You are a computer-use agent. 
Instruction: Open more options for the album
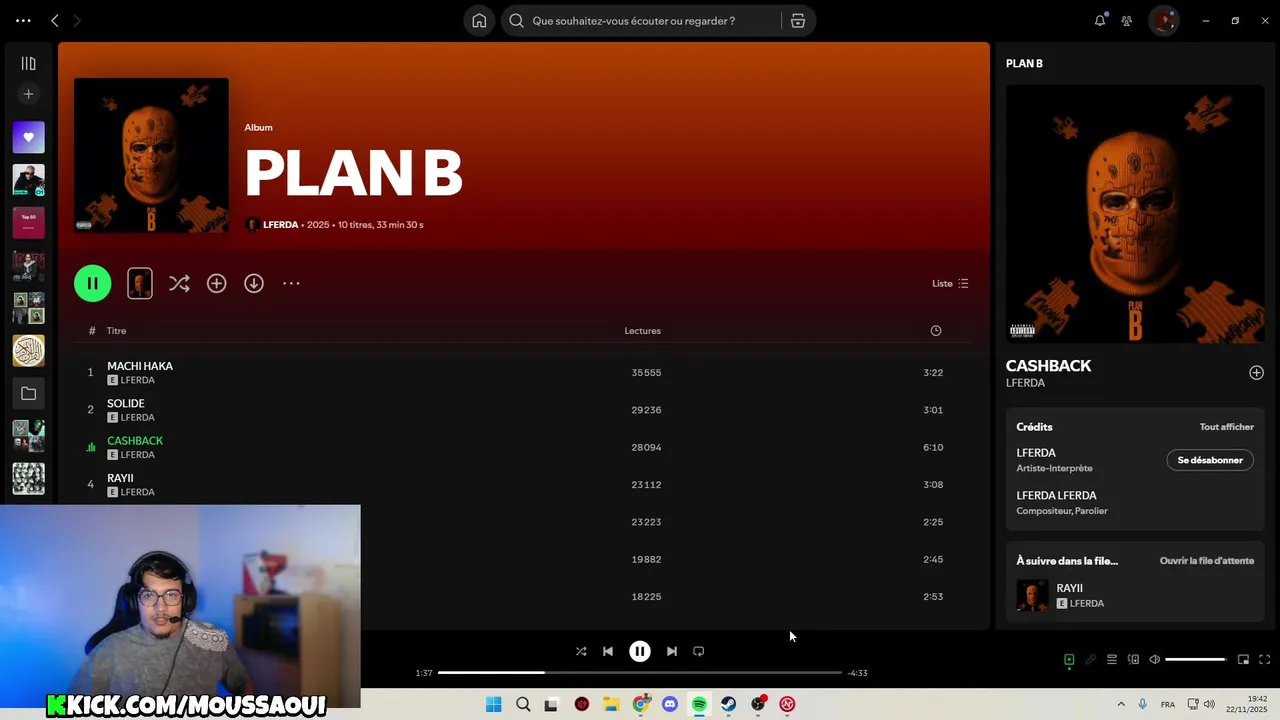click(x=291, y=284)
